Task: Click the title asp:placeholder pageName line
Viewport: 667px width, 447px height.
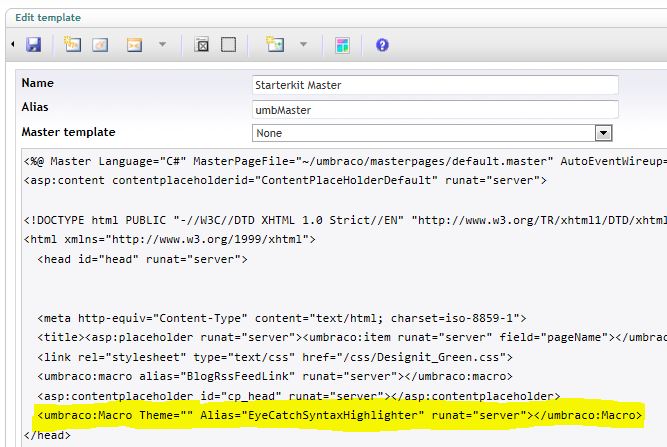Action: point(352,337)
